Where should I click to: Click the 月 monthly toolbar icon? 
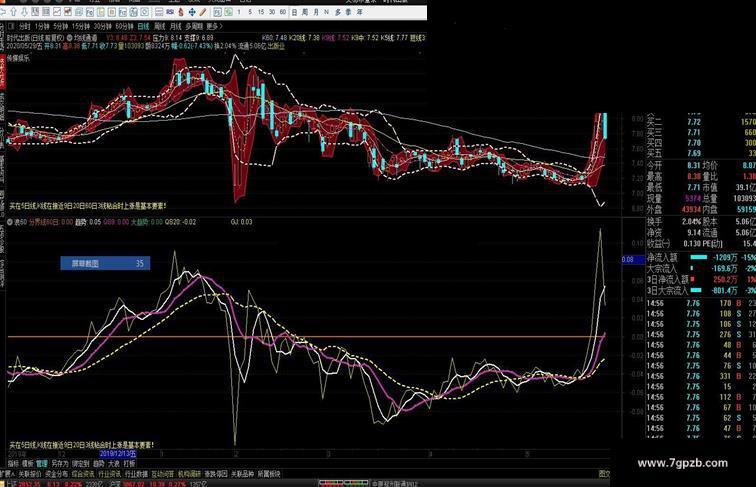point(316,12)
